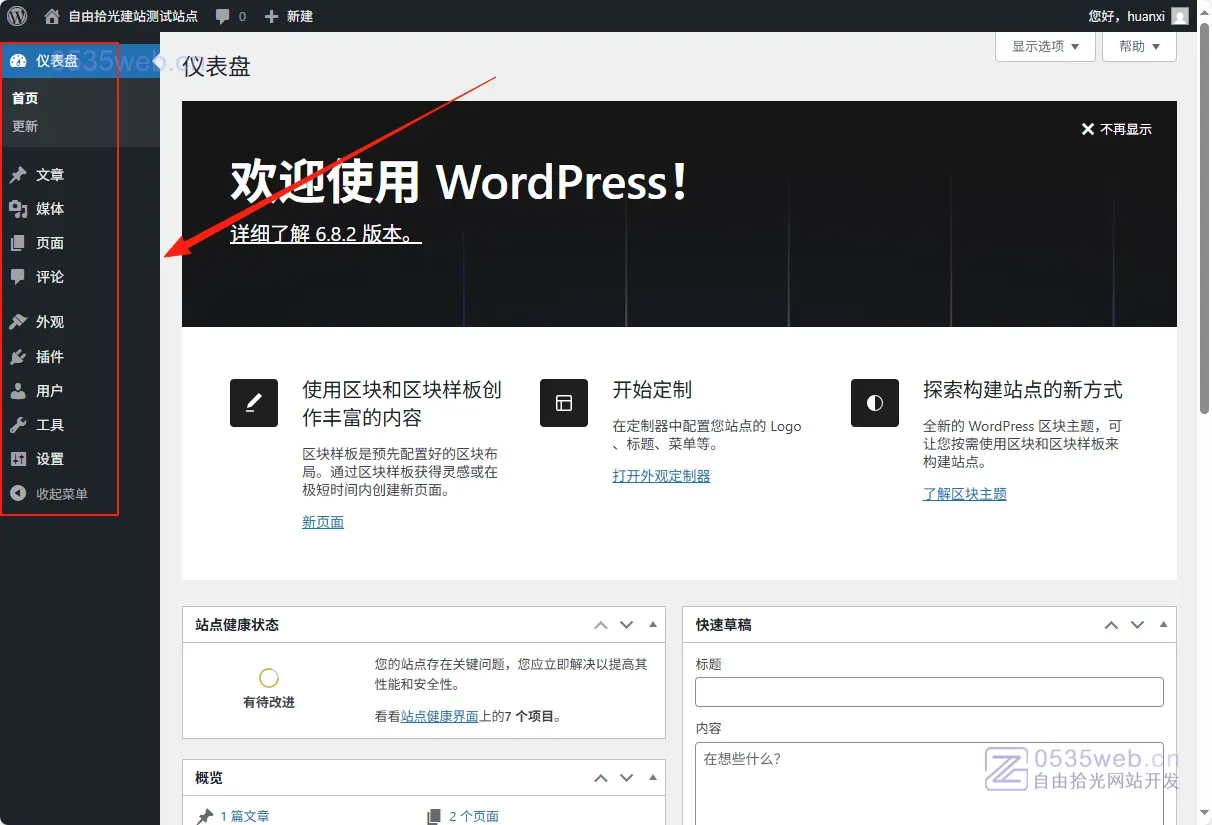The width and height of the screenshot is (1212, 825).
Task: Dismiss the welcome panel with 不再显示
Action: [x=1116, y=129]
